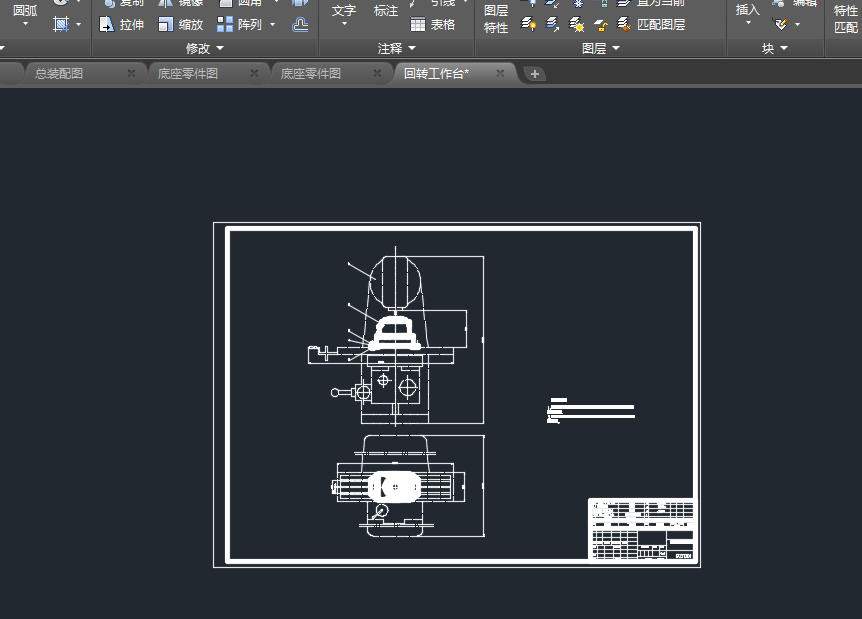
Task: Open 图层特性 (Layer Properties) manager
Action: (496, 19)
